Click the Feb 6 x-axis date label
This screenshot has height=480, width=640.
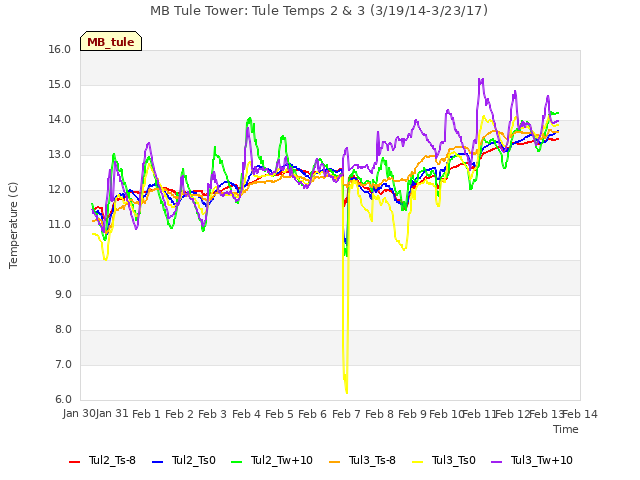point(313,414)
